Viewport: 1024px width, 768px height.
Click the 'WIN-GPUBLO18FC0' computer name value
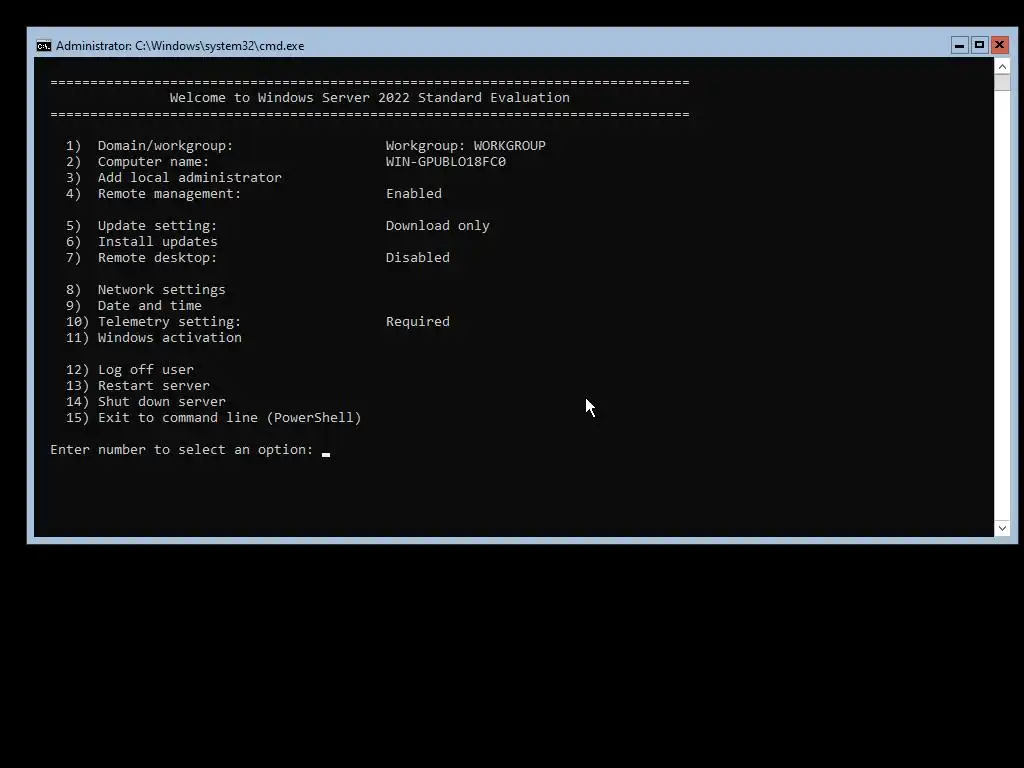tap(445, 161)
